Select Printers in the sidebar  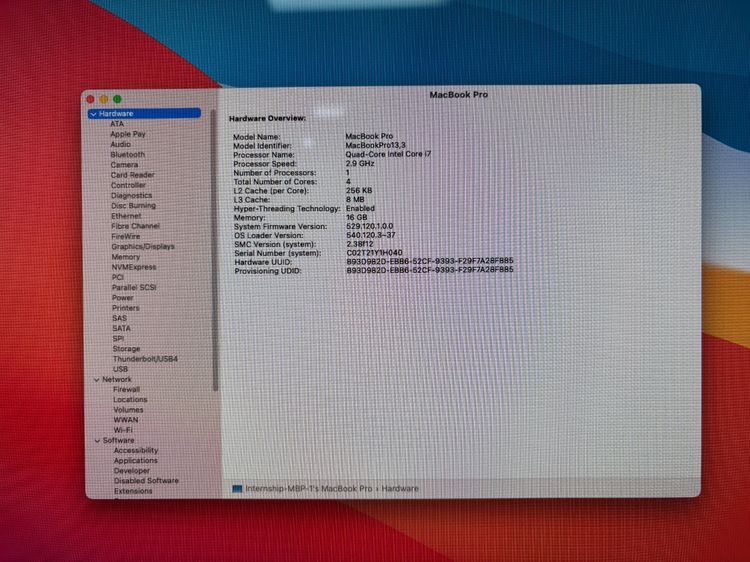(x=126, y=309)
